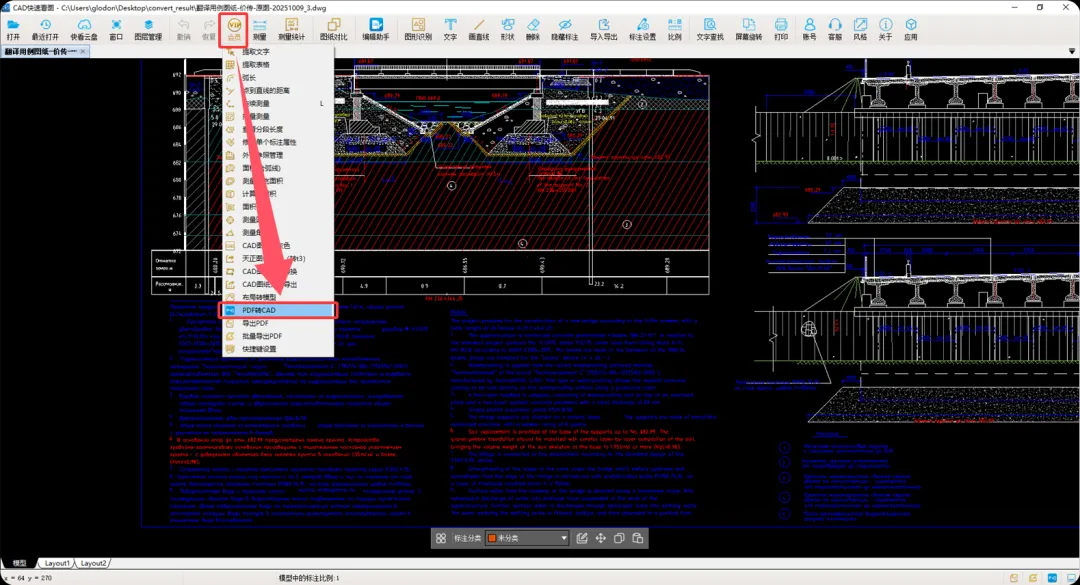This screenshot has width=1080, height=585.
Task: Open the 最近打开 recent files list
Action: click(x=45, y=28)
